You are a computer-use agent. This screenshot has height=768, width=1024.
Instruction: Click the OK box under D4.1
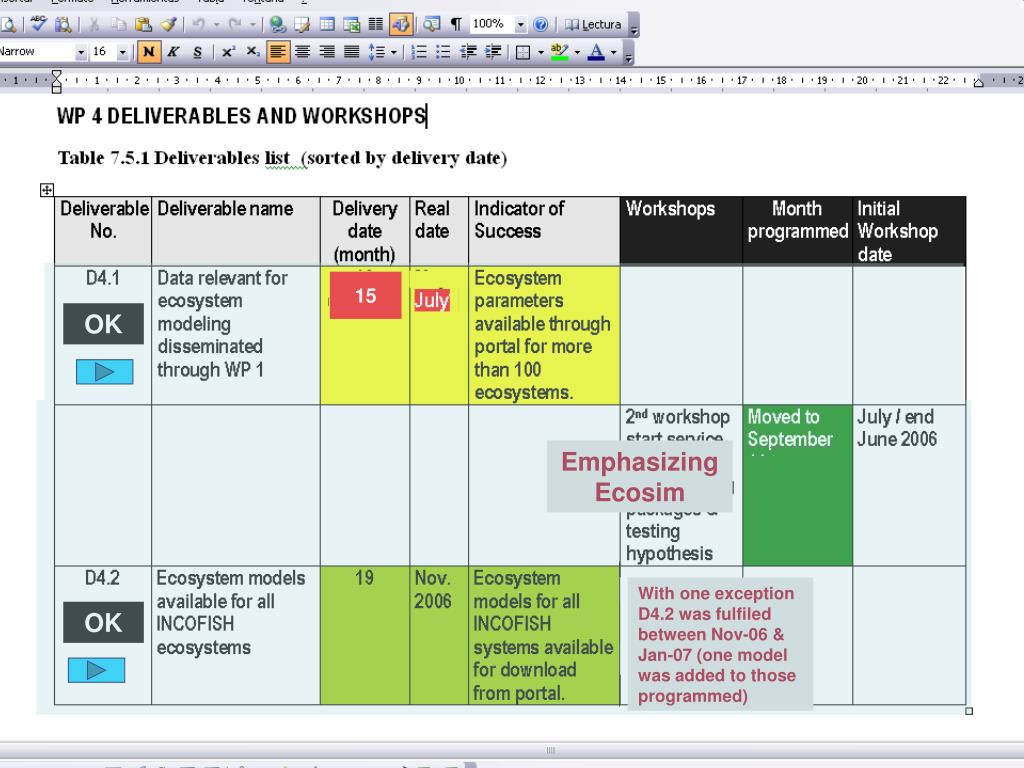tap(103, 324)
